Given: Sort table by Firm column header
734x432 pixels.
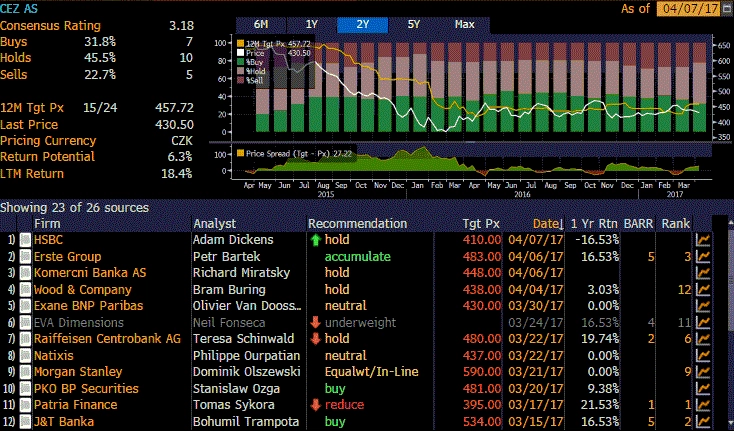Looking at the screenshot, I should tap(47, 224).
